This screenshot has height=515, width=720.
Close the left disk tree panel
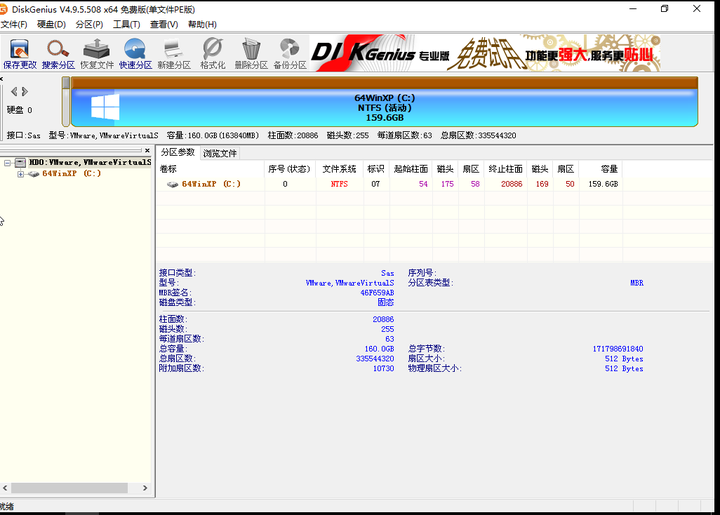point(147,151)
